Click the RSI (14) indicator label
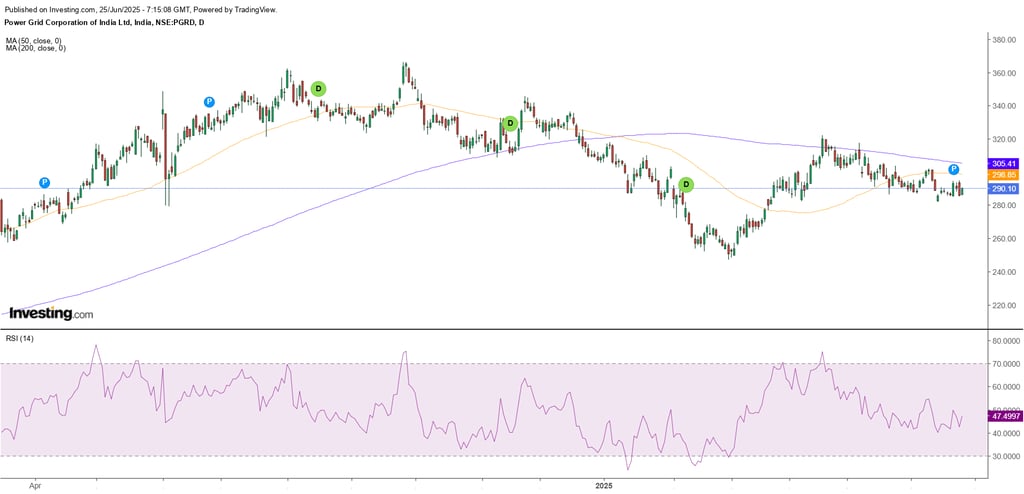Screen dimensions: 1024x494 click(18, 338)
